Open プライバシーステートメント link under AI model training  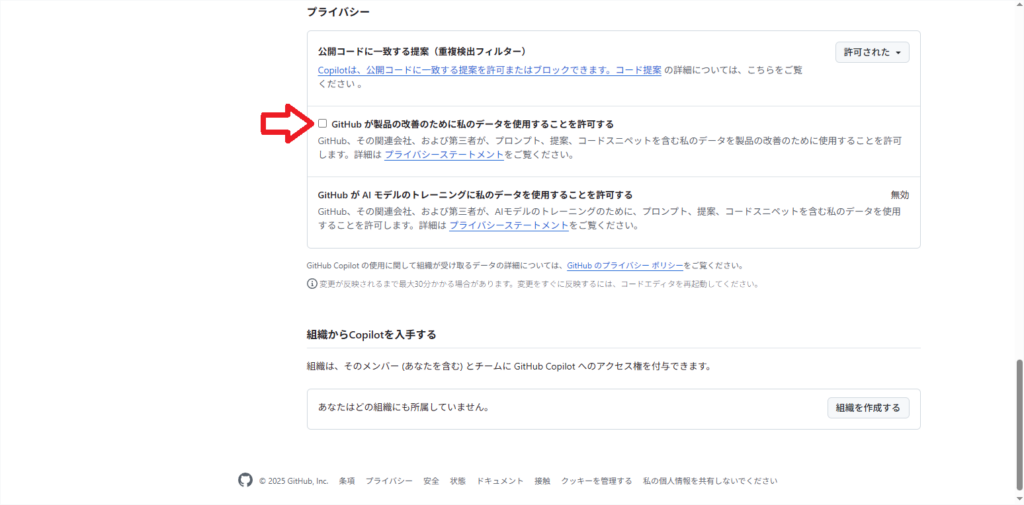click(509, 225)
